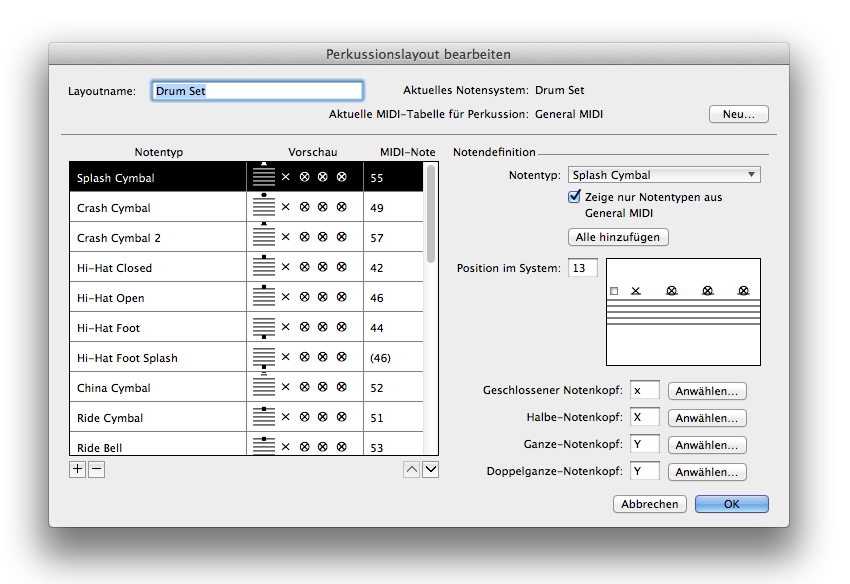
Task: Click staff position icon in Ride Cymbal row
Action: (x=264, y=416)
